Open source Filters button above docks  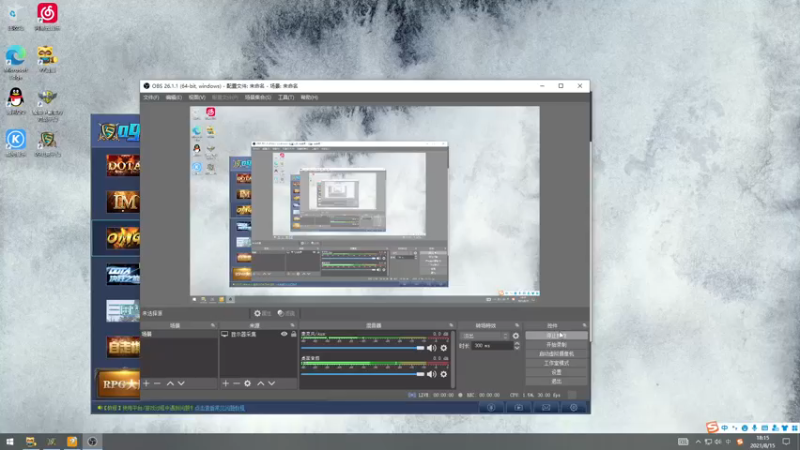[x=287, y=313]
